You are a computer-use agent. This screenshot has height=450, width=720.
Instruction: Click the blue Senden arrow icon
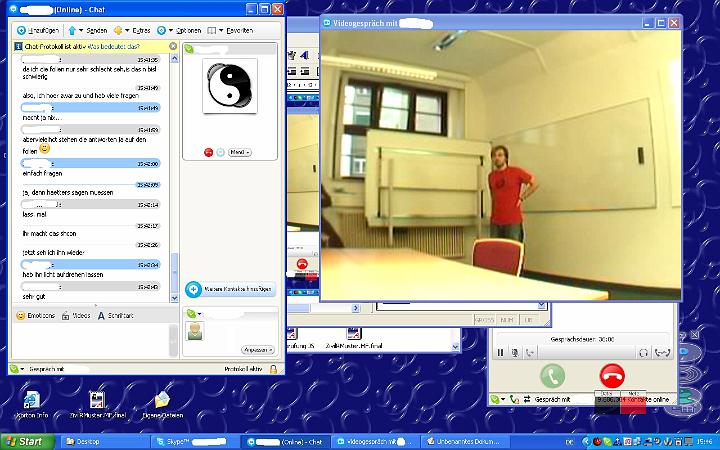point(72,31)
